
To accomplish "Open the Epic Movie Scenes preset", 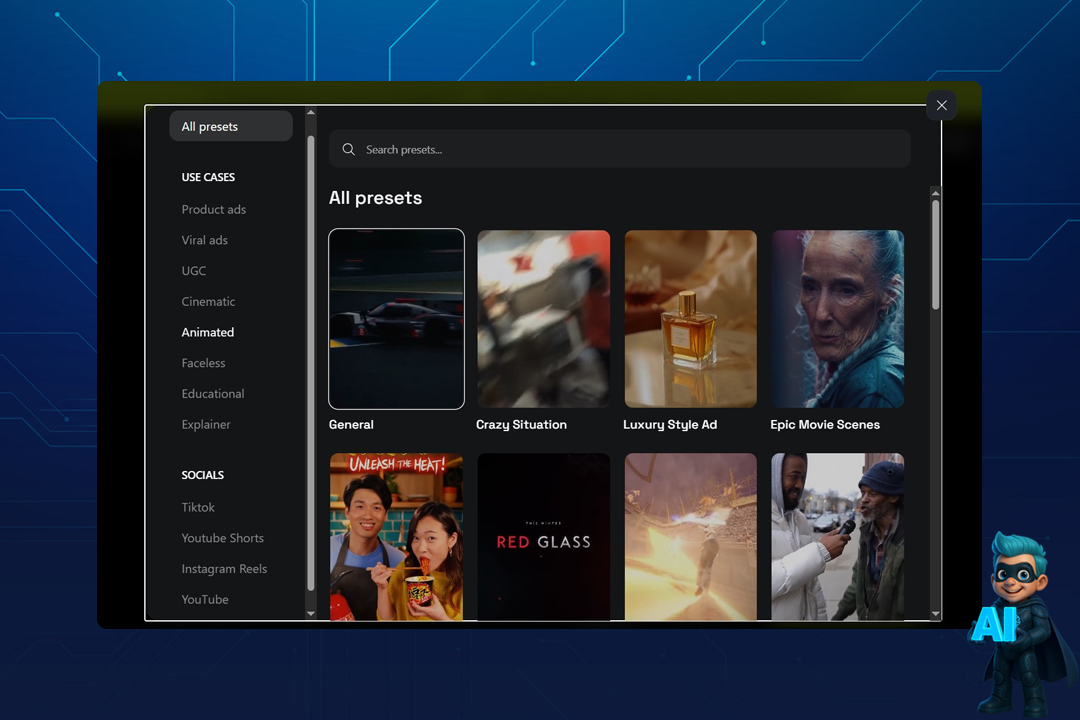I will pyautogui.click(x=837, y=318).
